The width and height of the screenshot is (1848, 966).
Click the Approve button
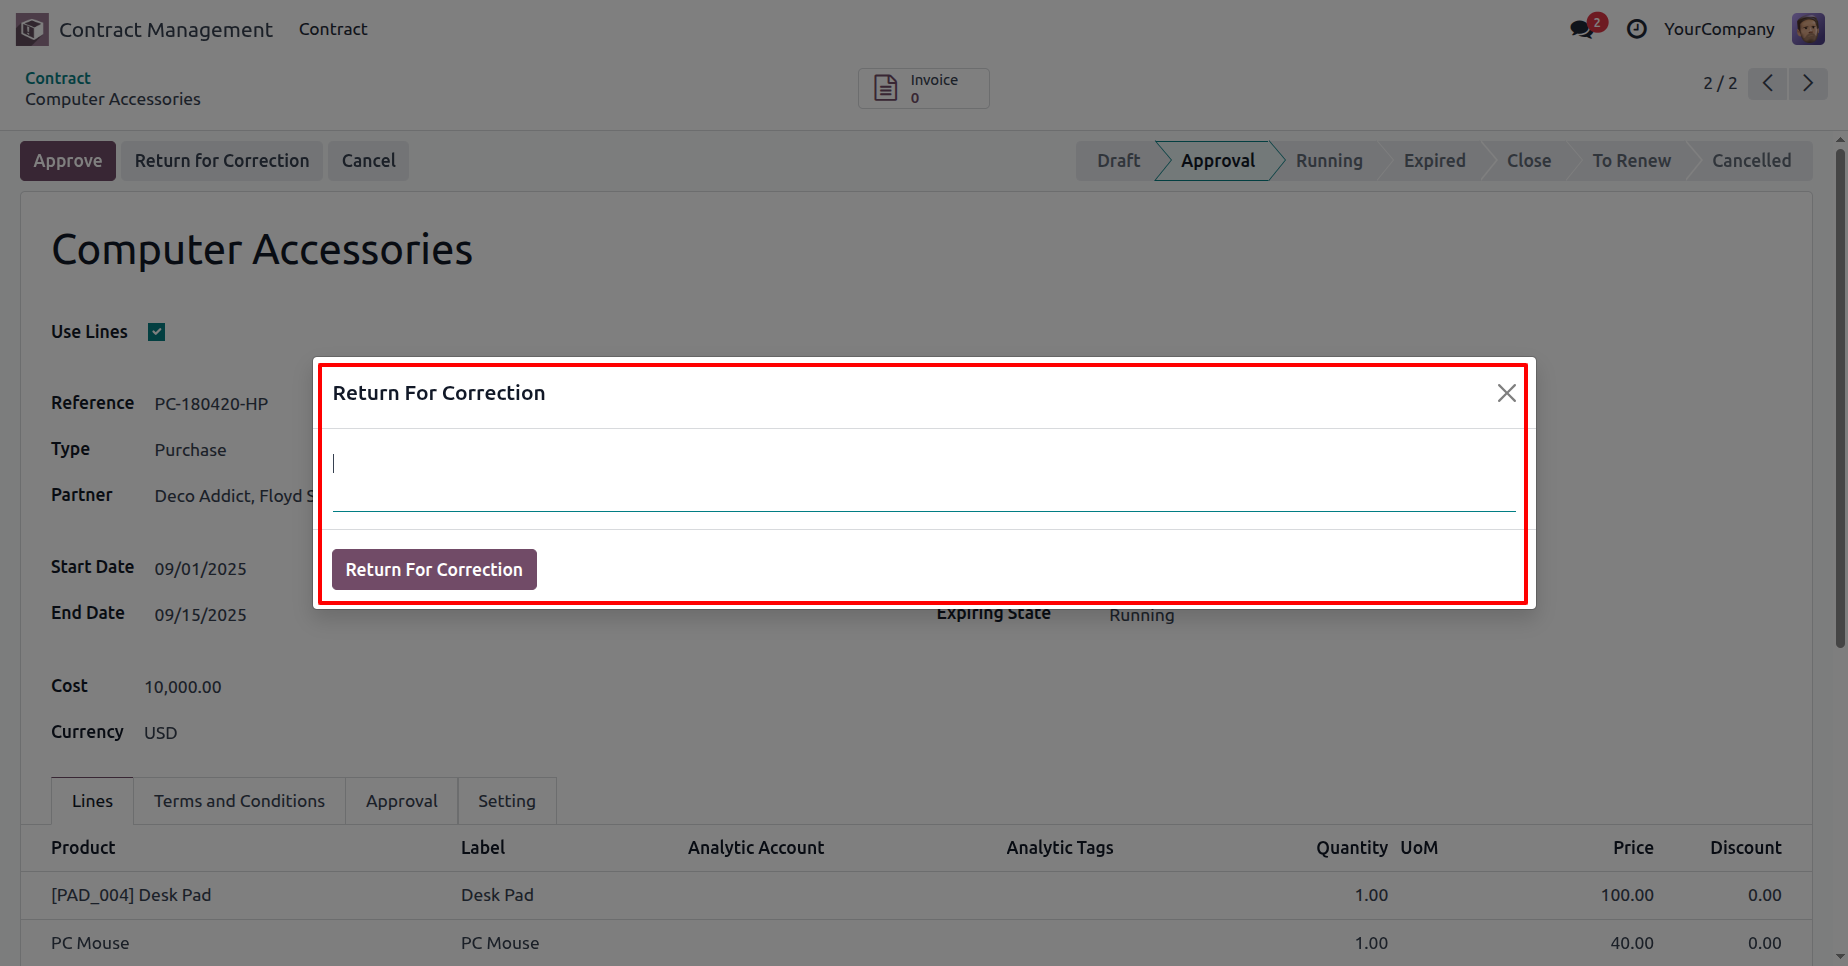tap(68, 161)
